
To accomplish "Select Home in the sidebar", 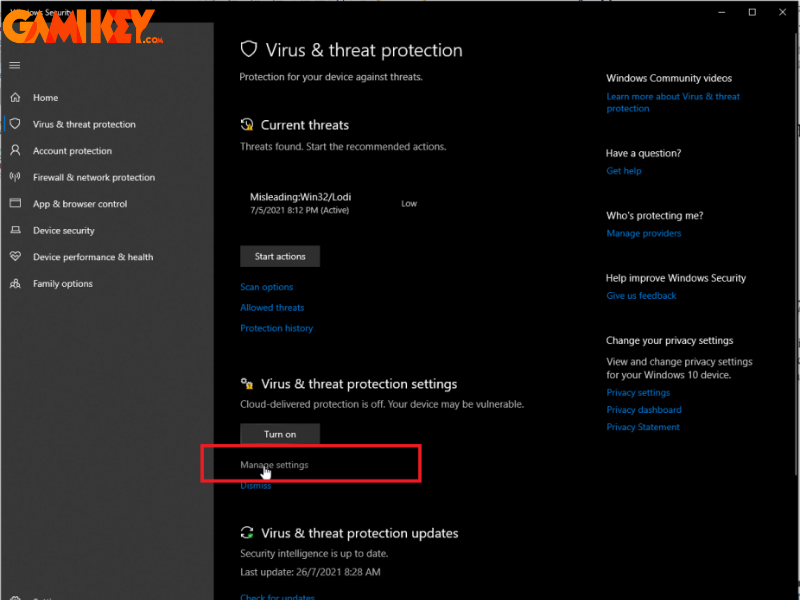I will coord(46,97).
